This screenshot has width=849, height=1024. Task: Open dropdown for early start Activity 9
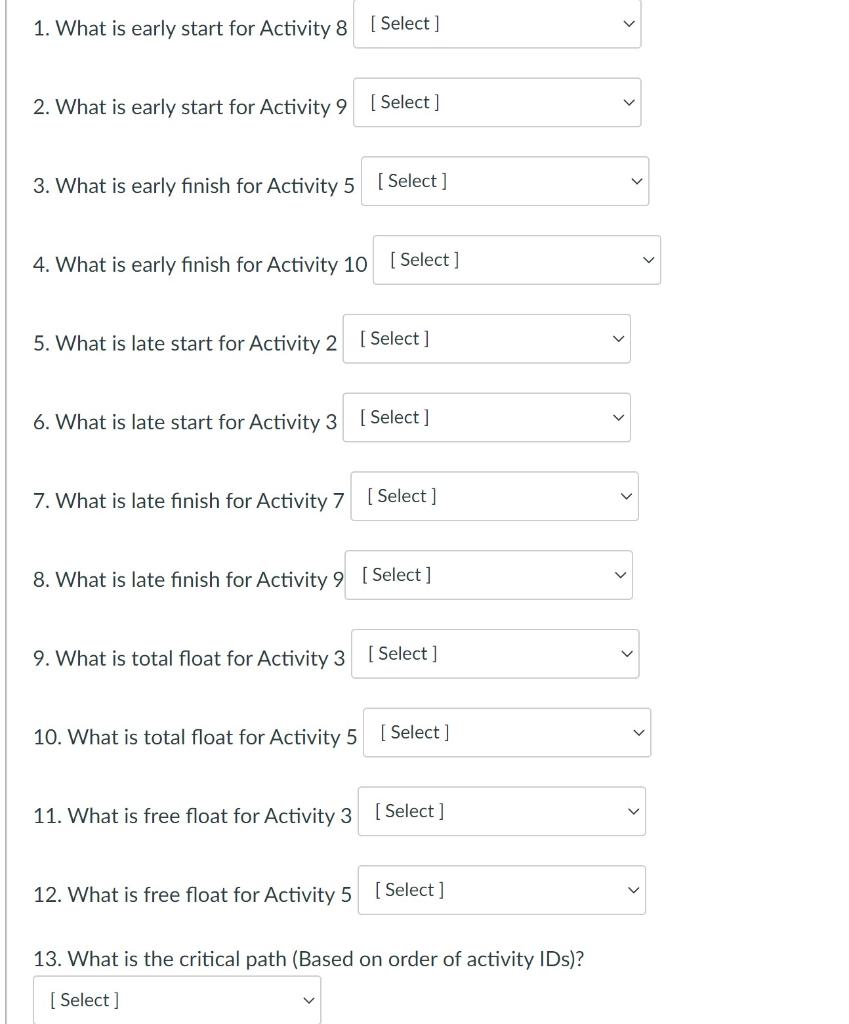(x=497, y=103)
